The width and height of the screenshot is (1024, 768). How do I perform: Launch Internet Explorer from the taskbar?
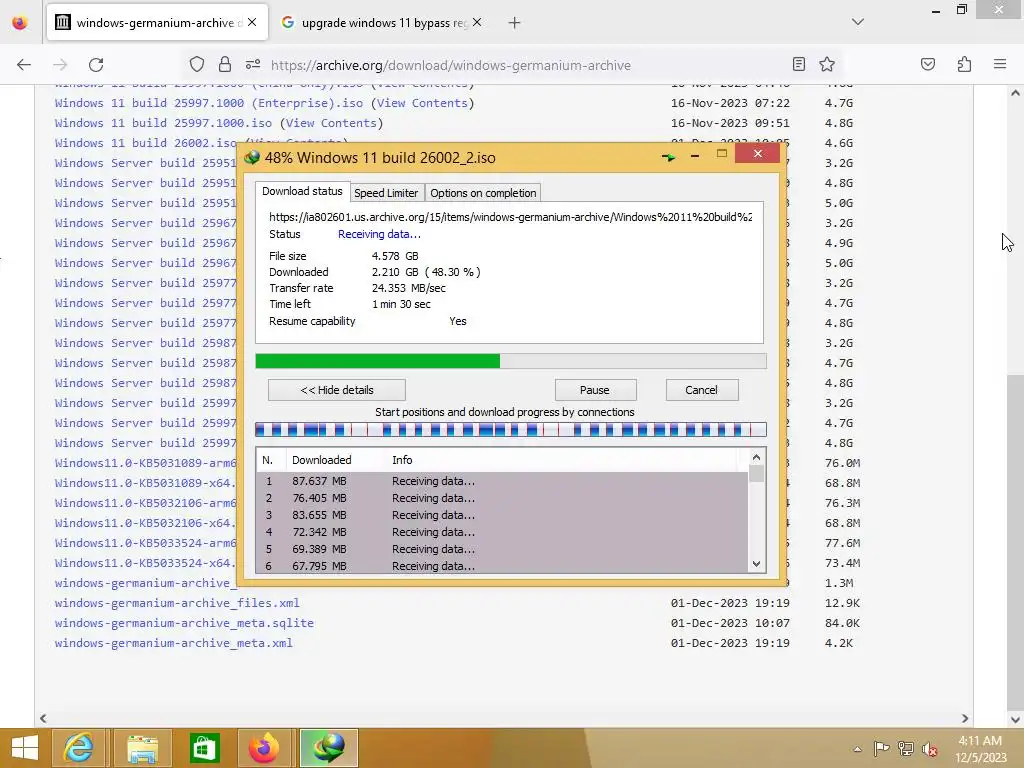78,748
